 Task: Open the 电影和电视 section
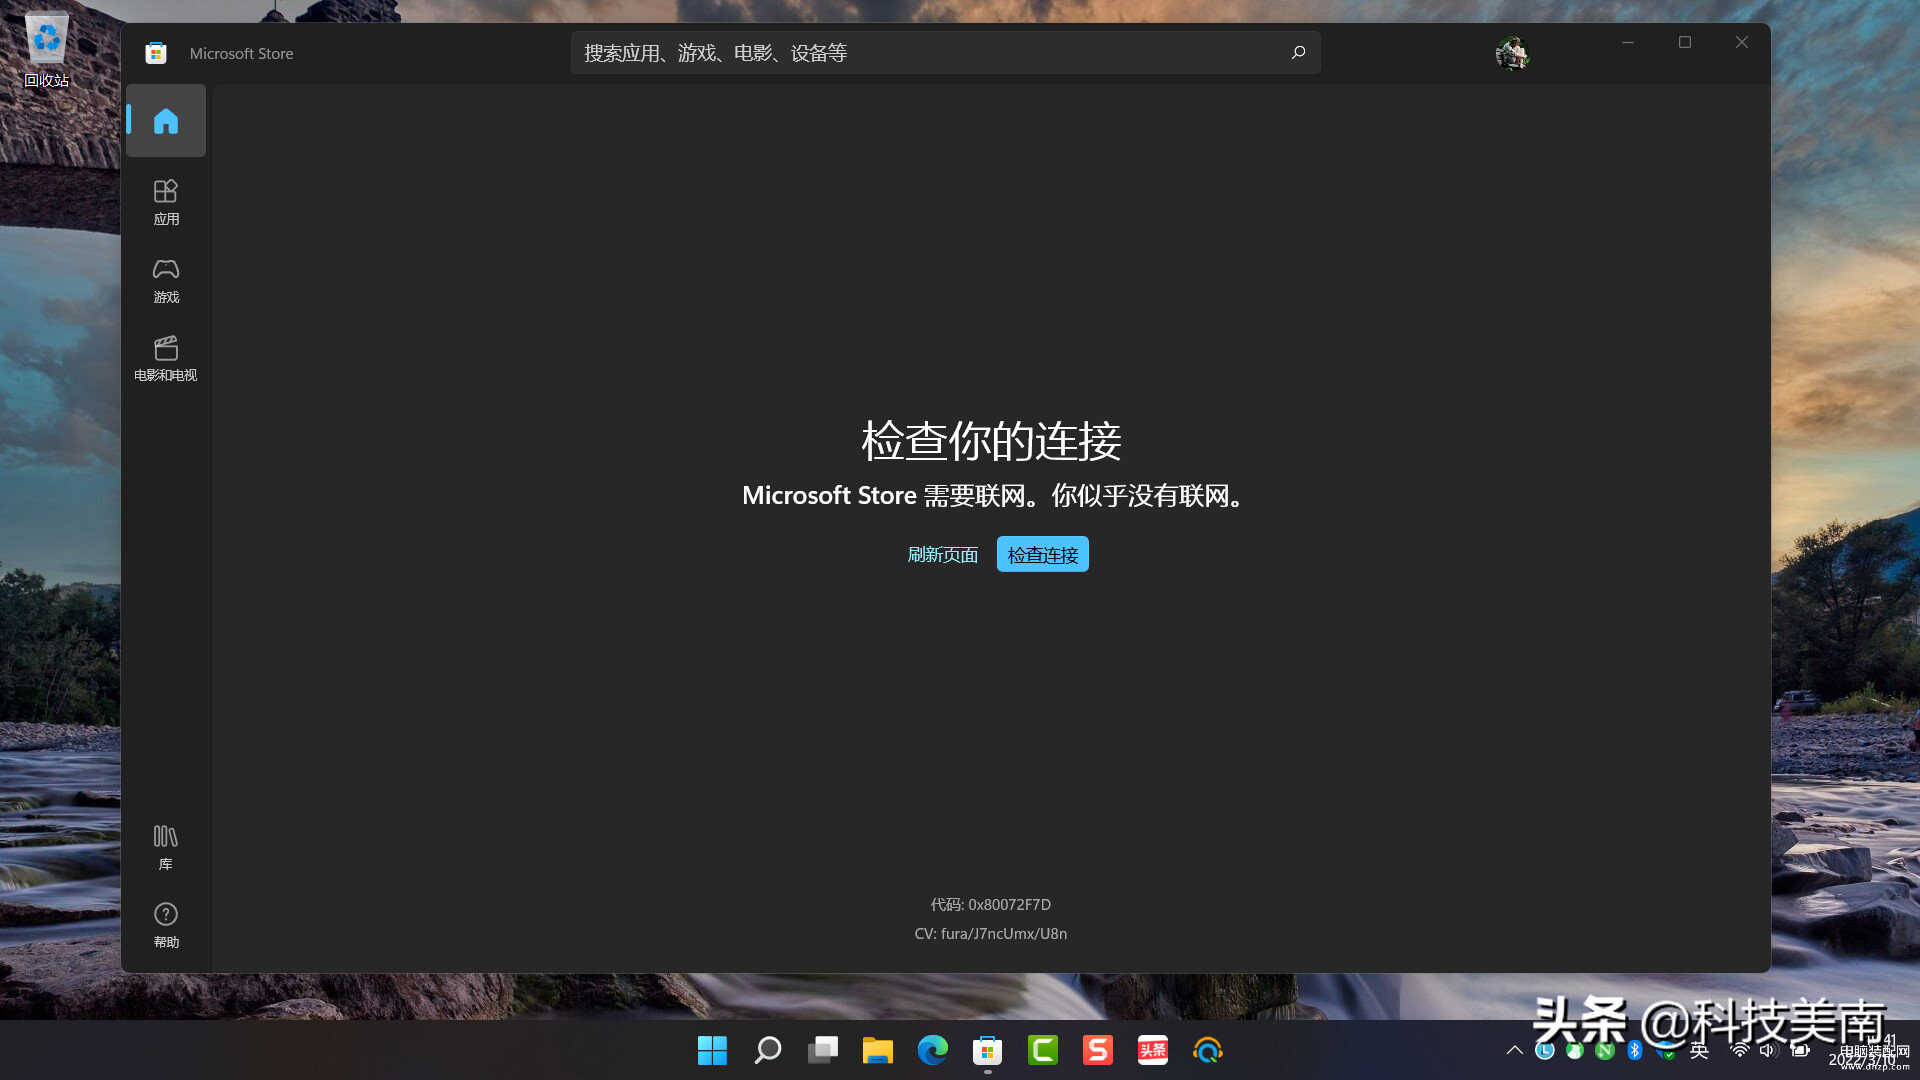(x=166, y=359)
